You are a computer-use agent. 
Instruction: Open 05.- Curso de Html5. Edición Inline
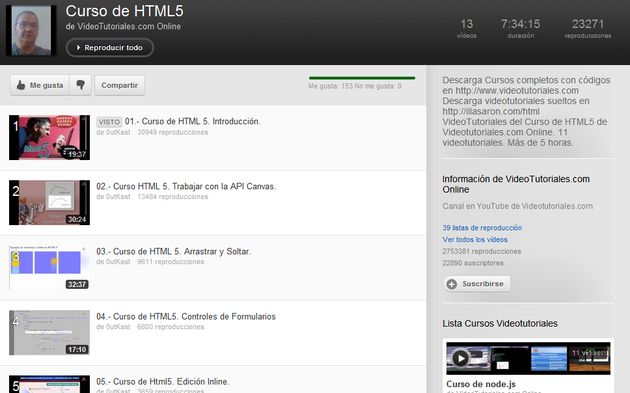pyautogui.click(x=163, y=381)
